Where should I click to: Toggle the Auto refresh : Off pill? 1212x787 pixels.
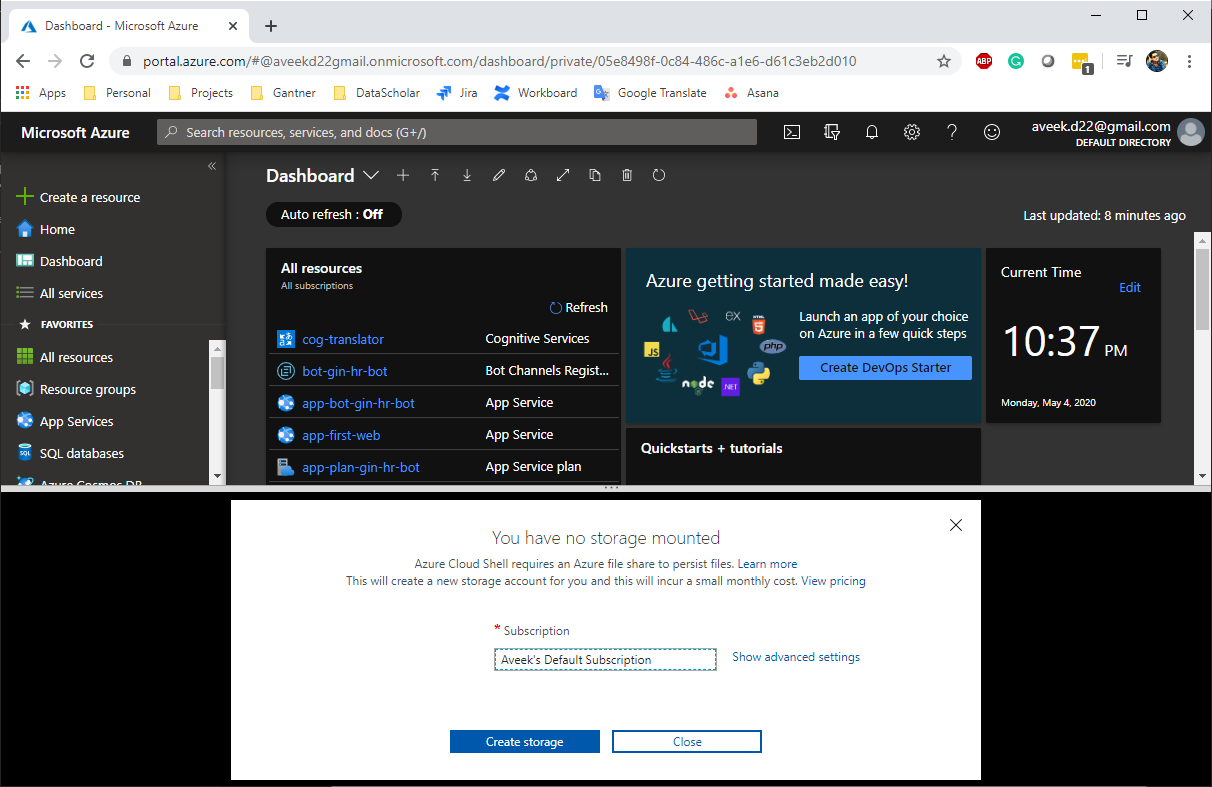coord(333,214)
